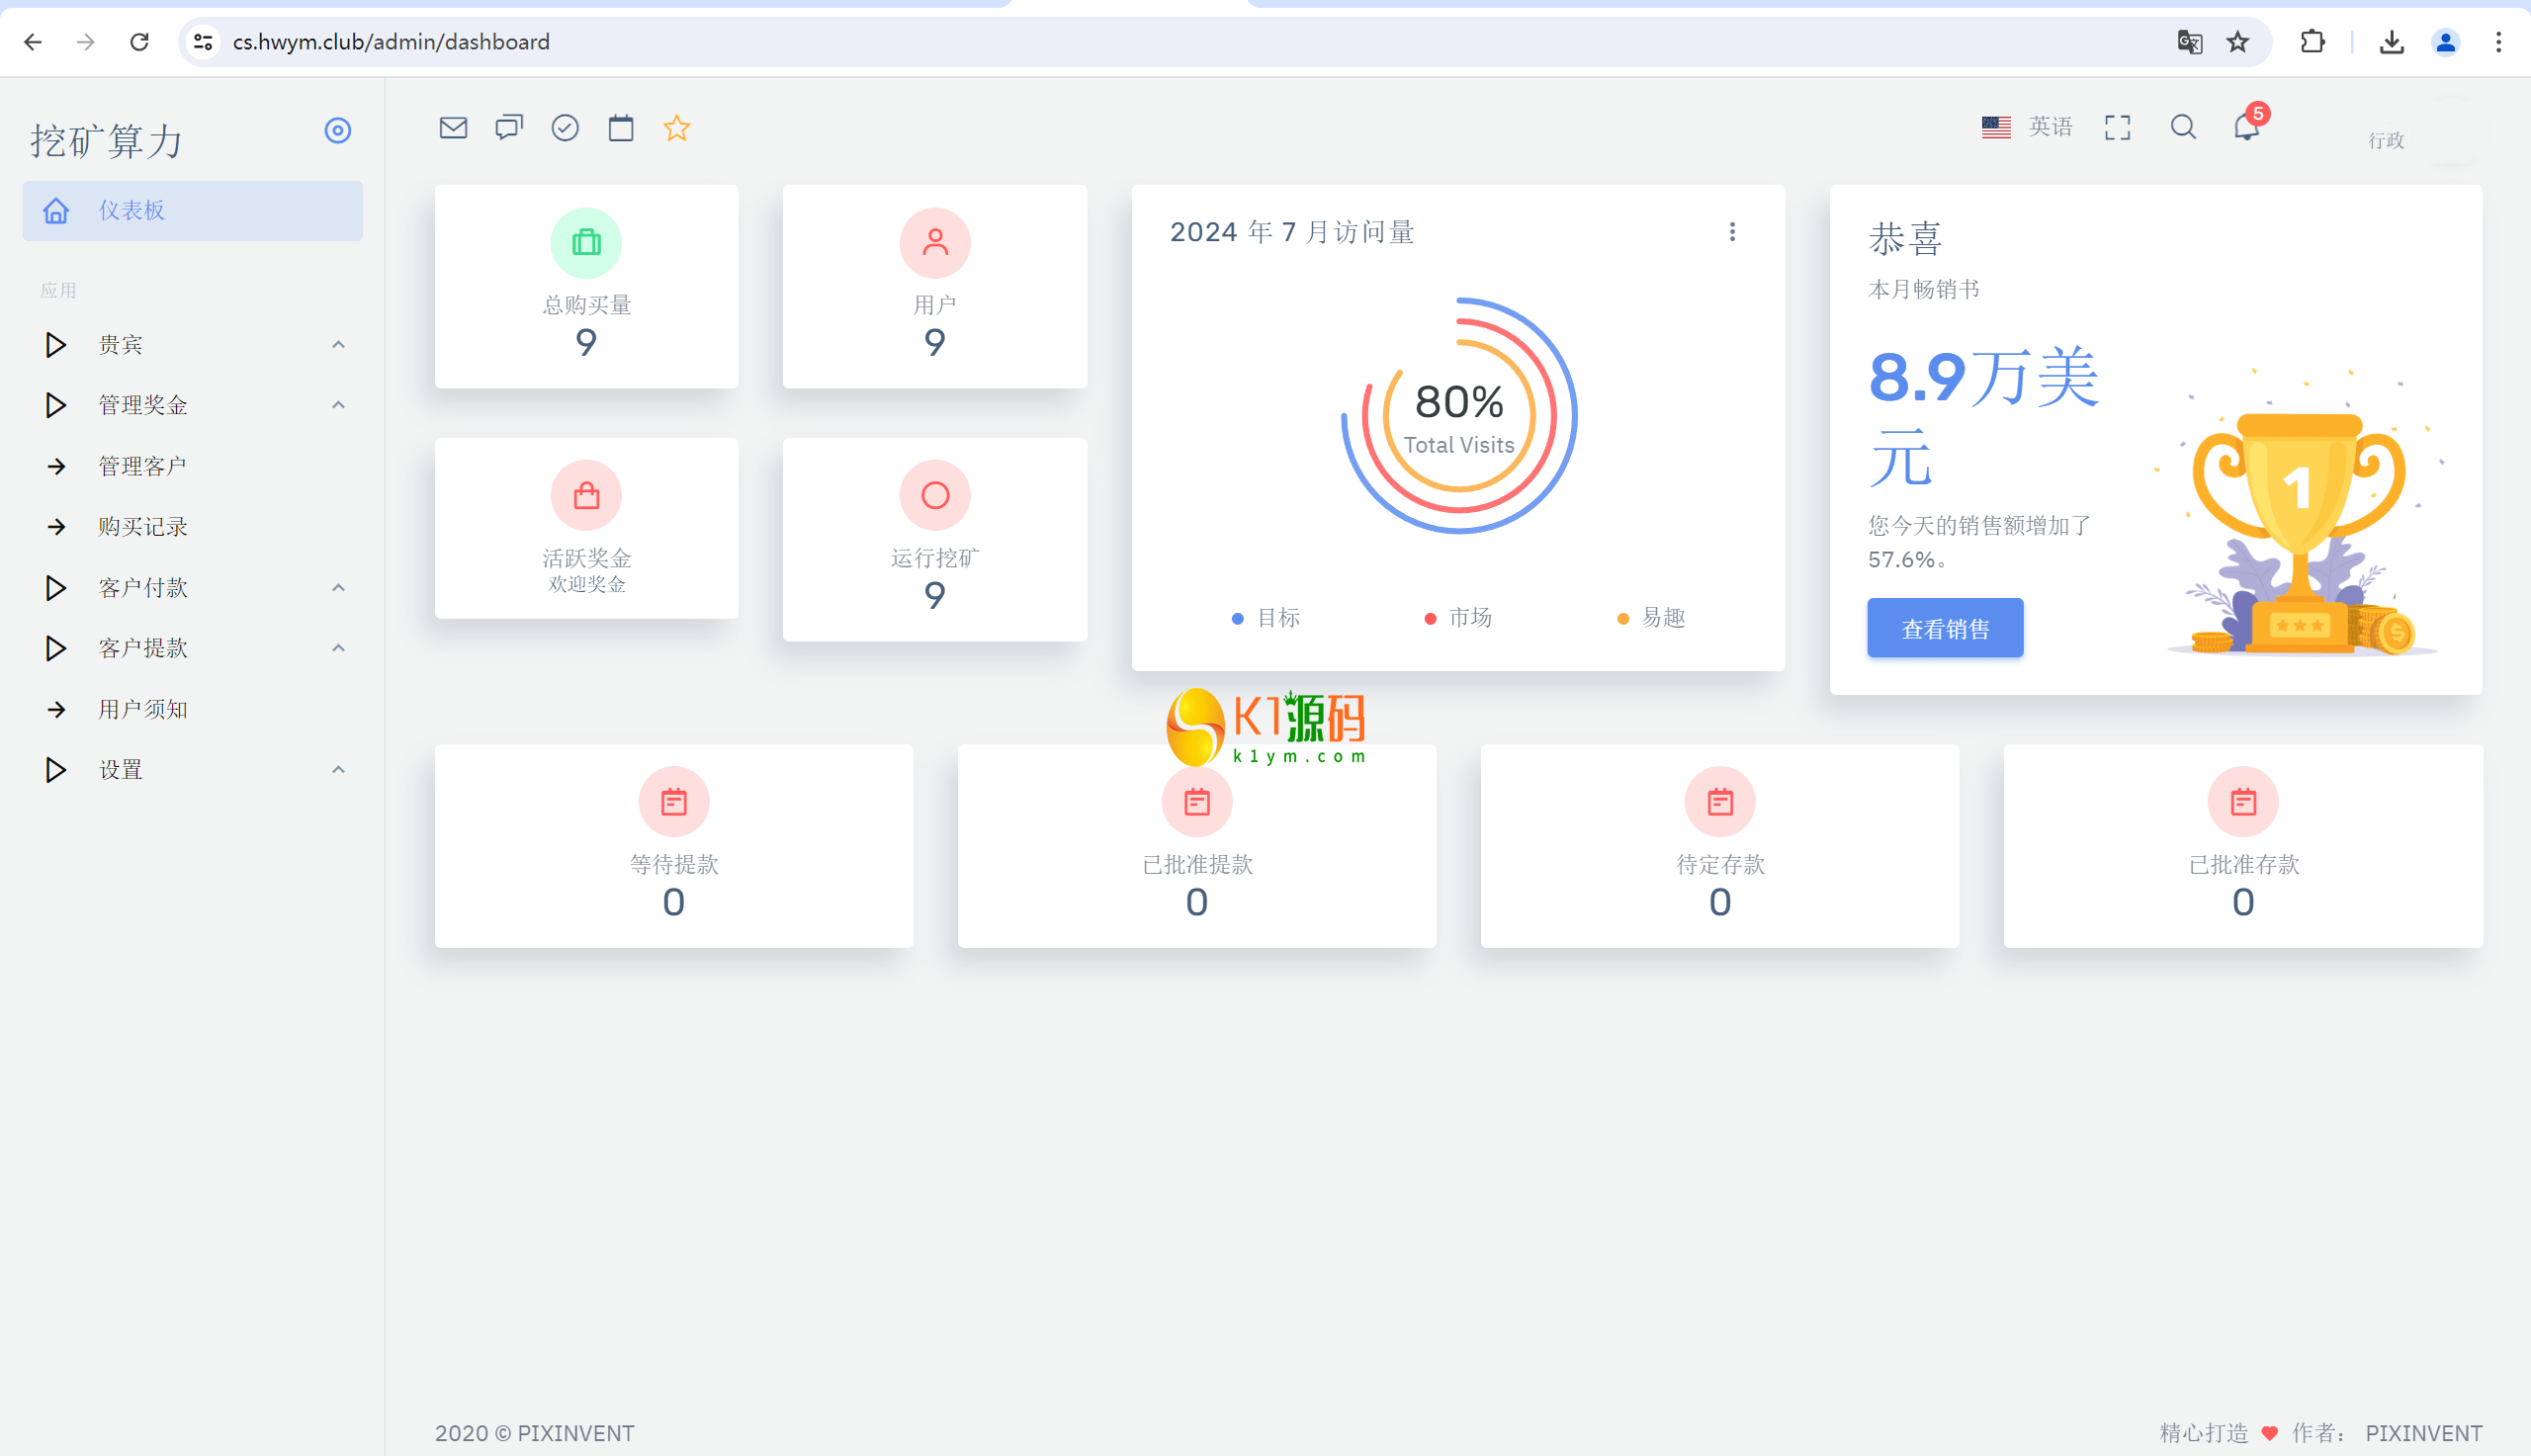Open browser extensions puzzle icon
Viewport: 2531px width, 1456px height.
click(x=2312, y=42)
